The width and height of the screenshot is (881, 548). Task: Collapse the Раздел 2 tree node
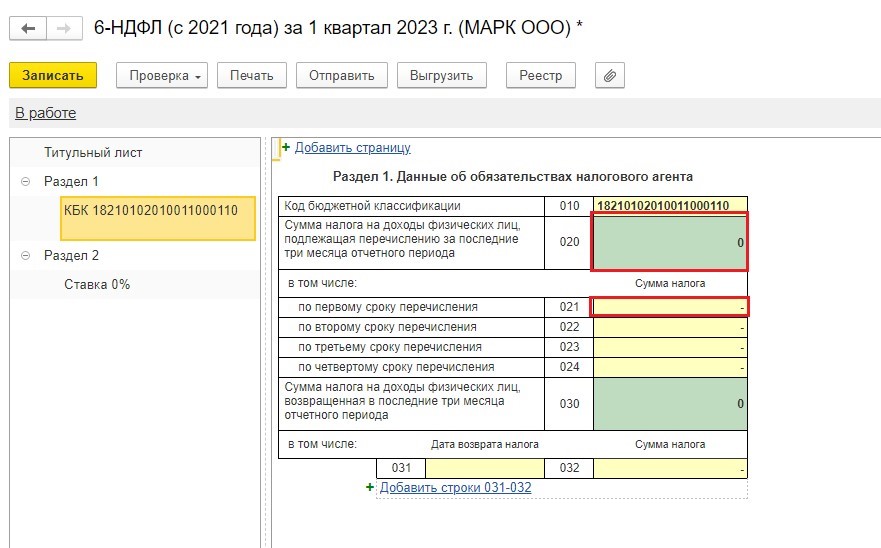[x=25, y=256]
